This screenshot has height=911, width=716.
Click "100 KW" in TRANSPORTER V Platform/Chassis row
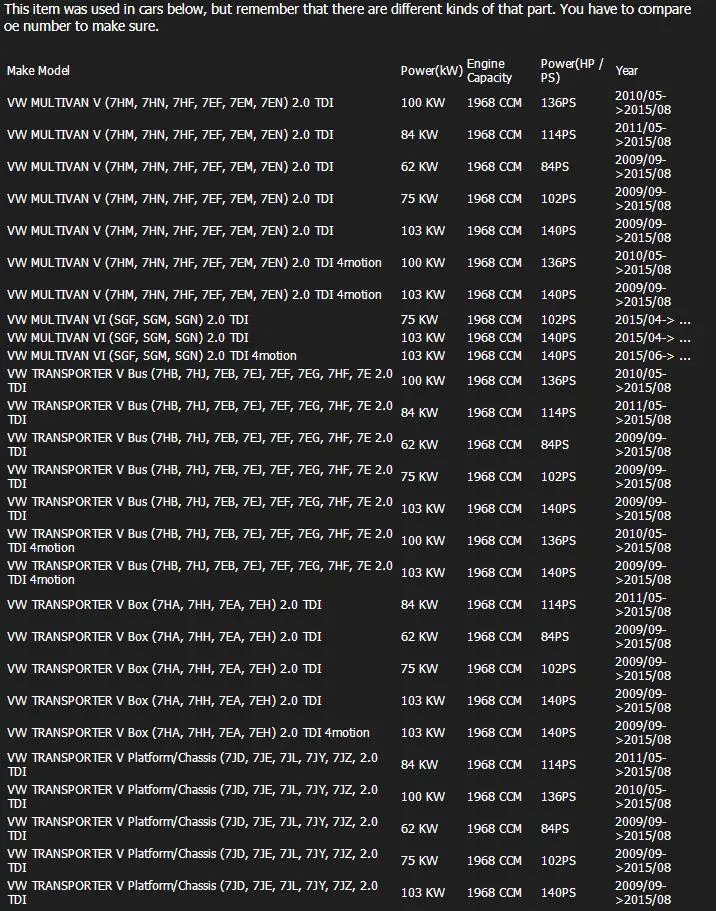(x=423, y=797)
